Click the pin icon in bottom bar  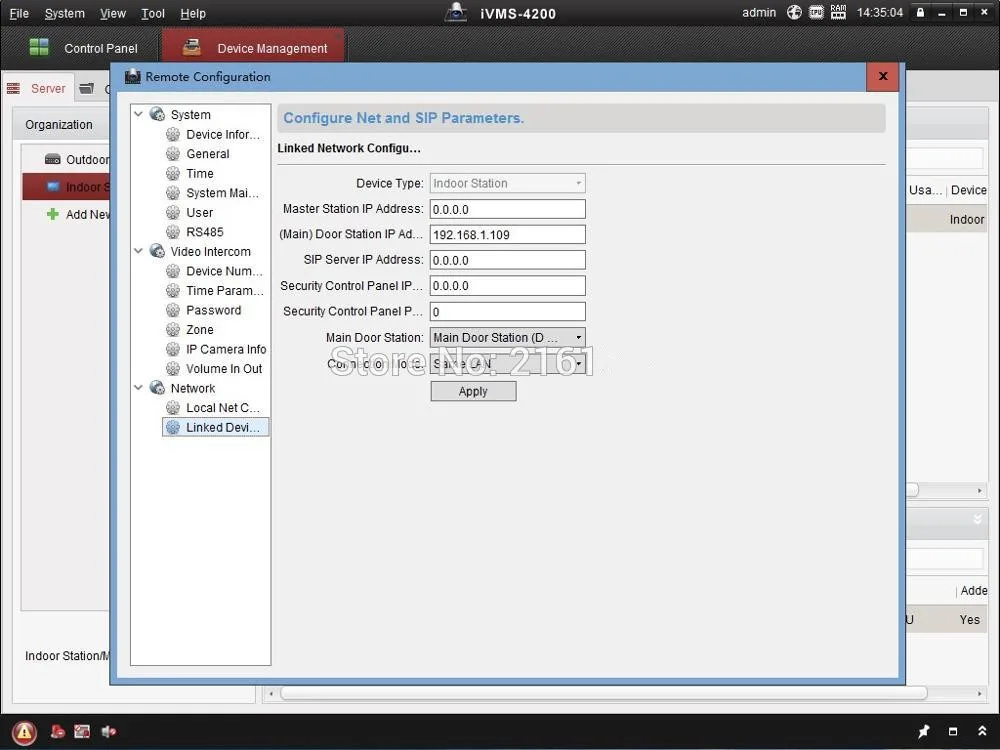tap(923, 732)
